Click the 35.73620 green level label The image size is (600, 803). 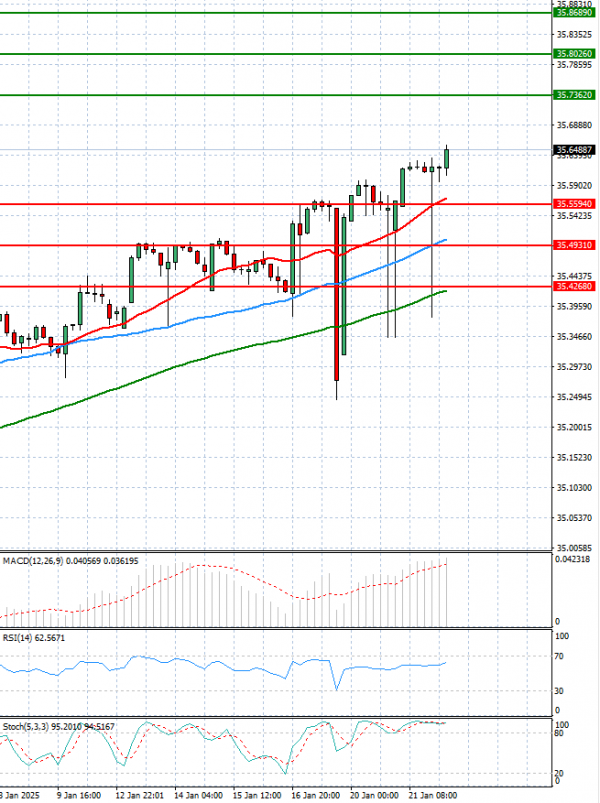click(574, 94)
